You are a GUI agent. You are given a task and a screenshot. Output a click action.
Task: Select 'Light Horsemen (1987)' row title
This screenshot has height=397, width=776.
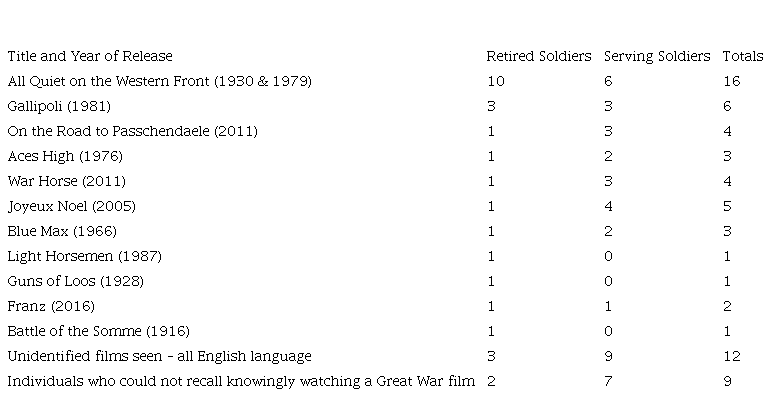click(x=85, y=256)
